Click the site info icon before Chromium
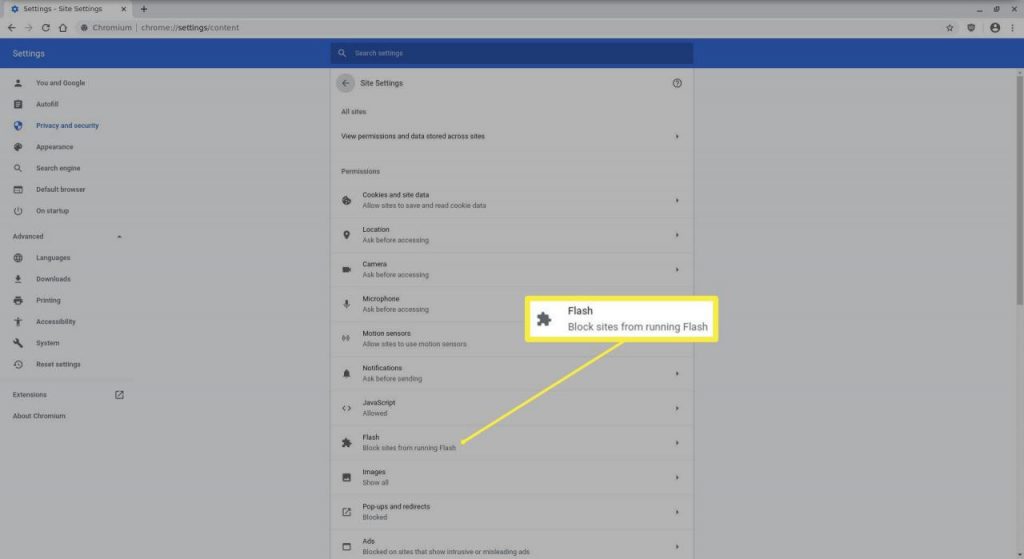This screenshot has height=559, width=1024. coord(84,27)
